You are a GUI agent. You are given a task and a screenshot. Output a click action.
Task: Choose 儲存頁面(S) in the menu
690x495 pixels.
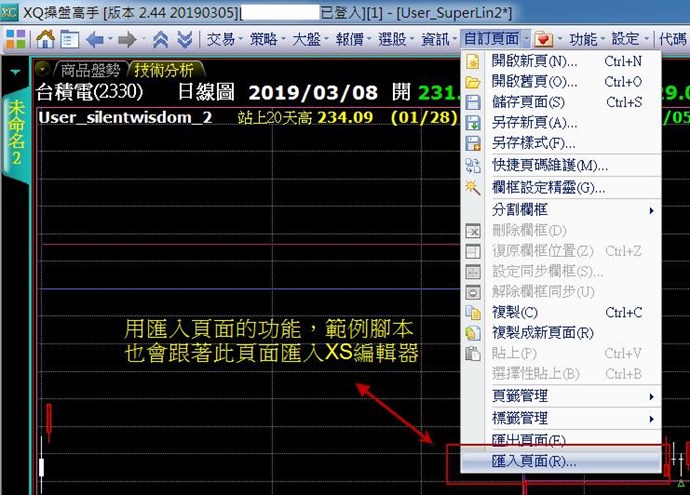(x=528, y=102)
